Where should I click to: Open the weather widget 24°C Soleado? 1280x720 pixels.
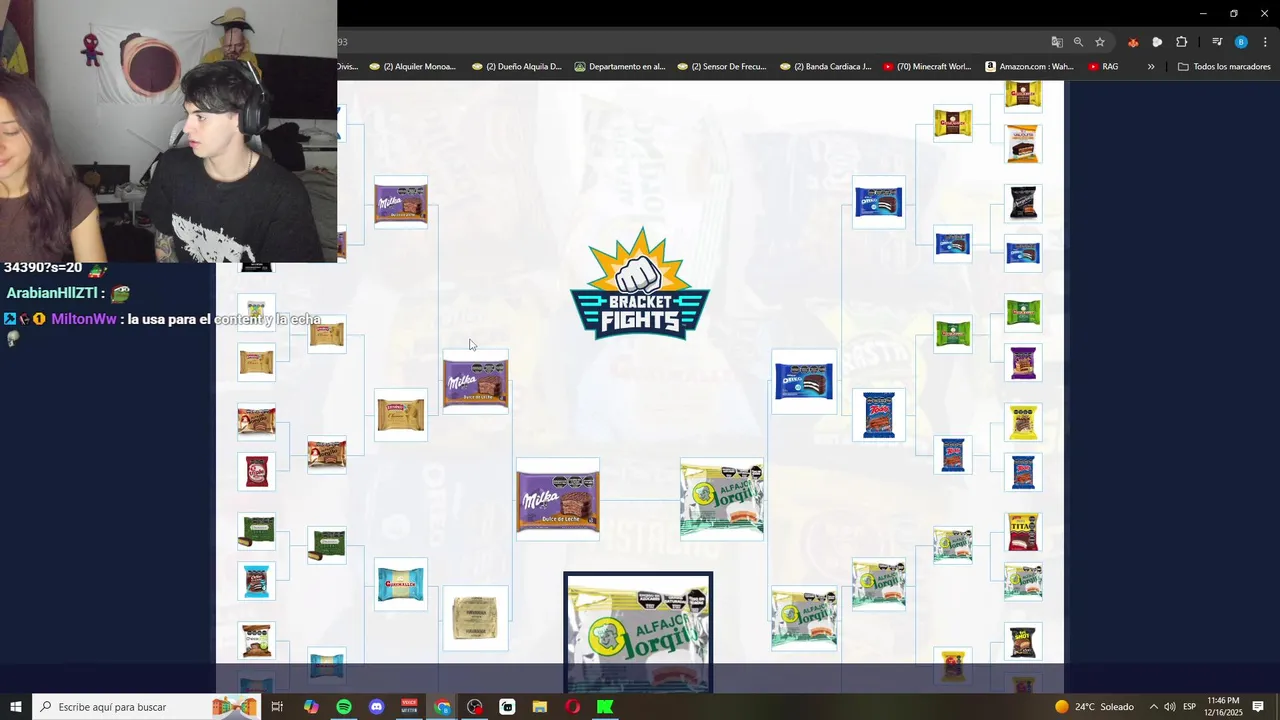[1094, 707]
